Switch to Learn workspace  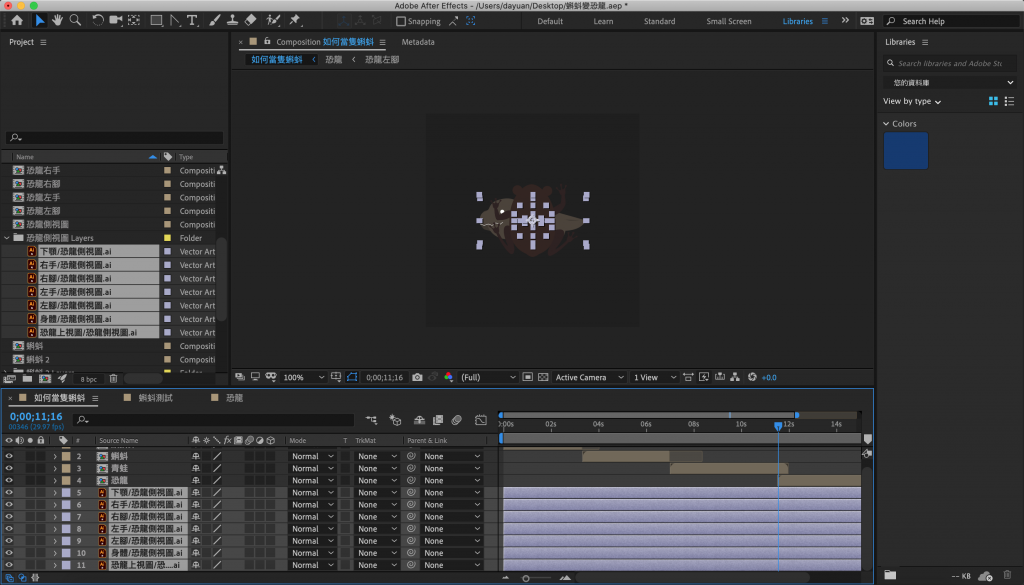click(603, 21)
